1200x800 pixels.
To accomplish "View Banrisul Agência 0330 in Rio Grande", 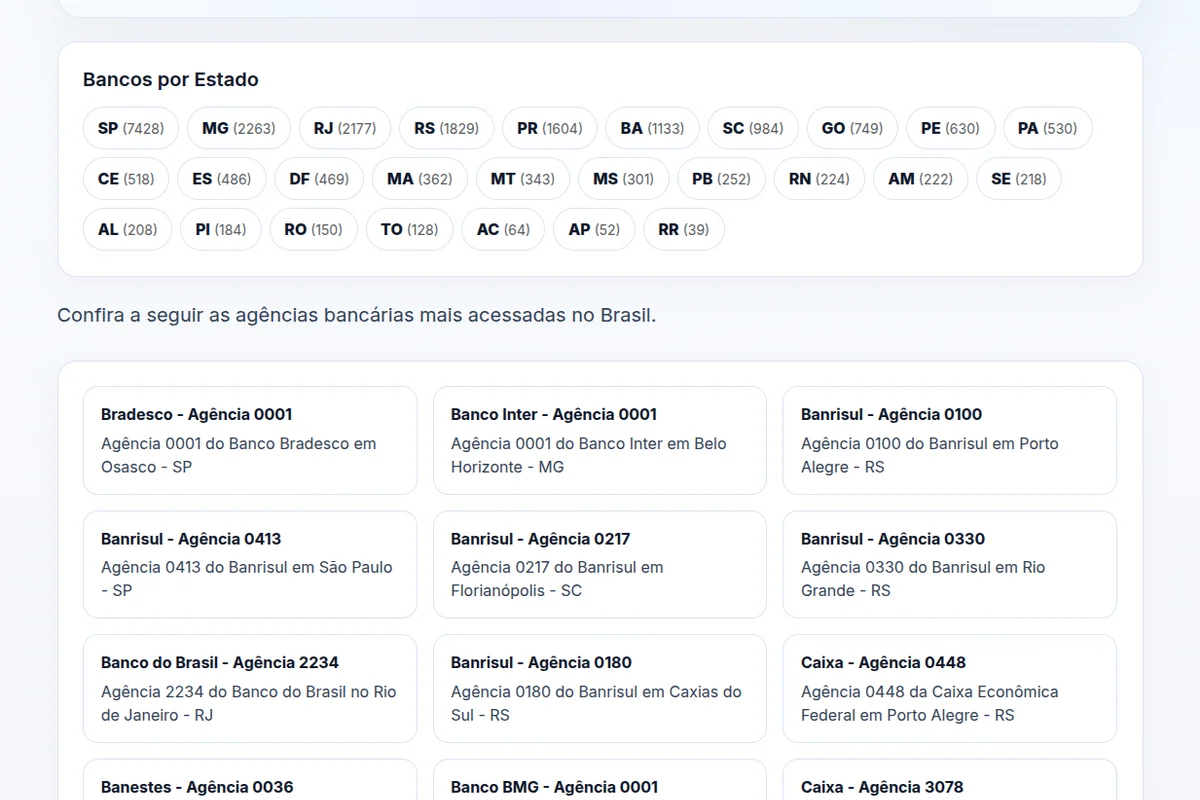I will (x=950, y=564).
